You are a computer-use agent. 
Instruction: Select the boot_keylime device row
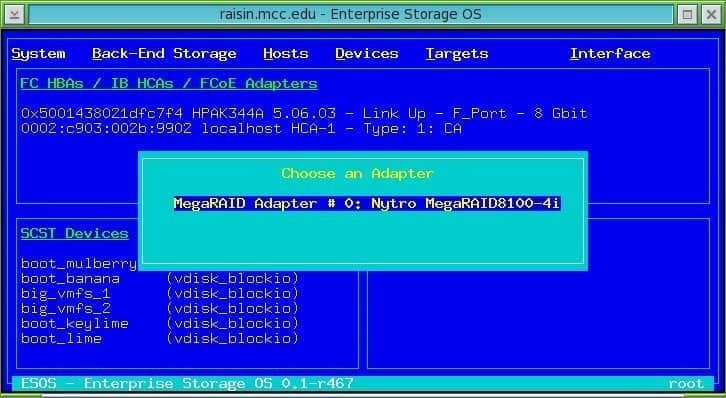coord(160,323)
